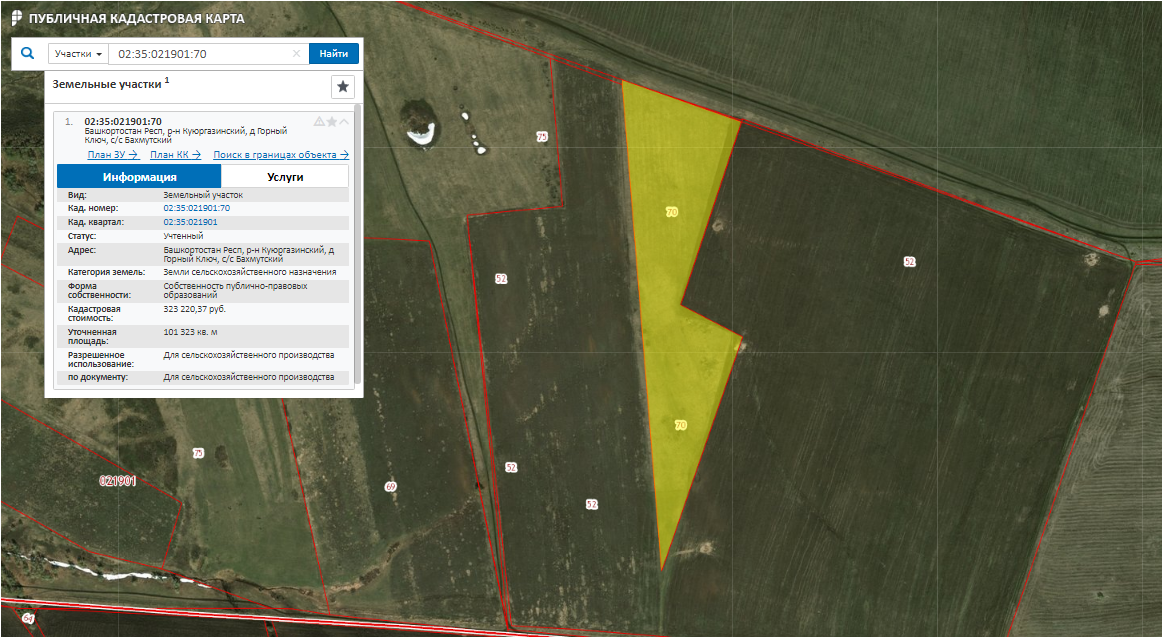Open the План ЗУ link
The height and width of the screenshot is (638, 1163).
point(112,155)
